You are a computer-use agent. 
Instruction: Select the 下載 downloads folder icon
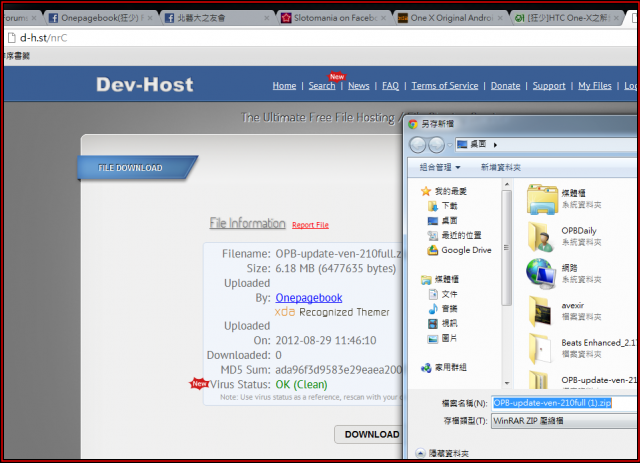pyautogui.click(x=433, y=206)
